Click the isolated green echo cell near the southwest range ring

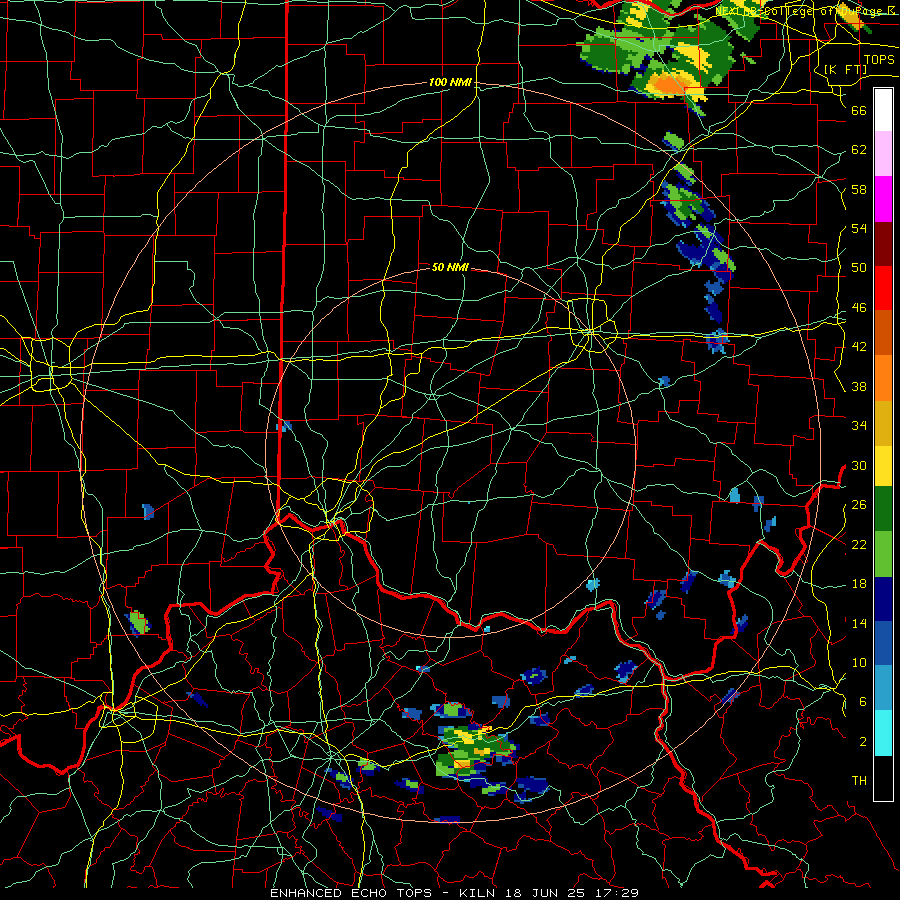[138, 623]
